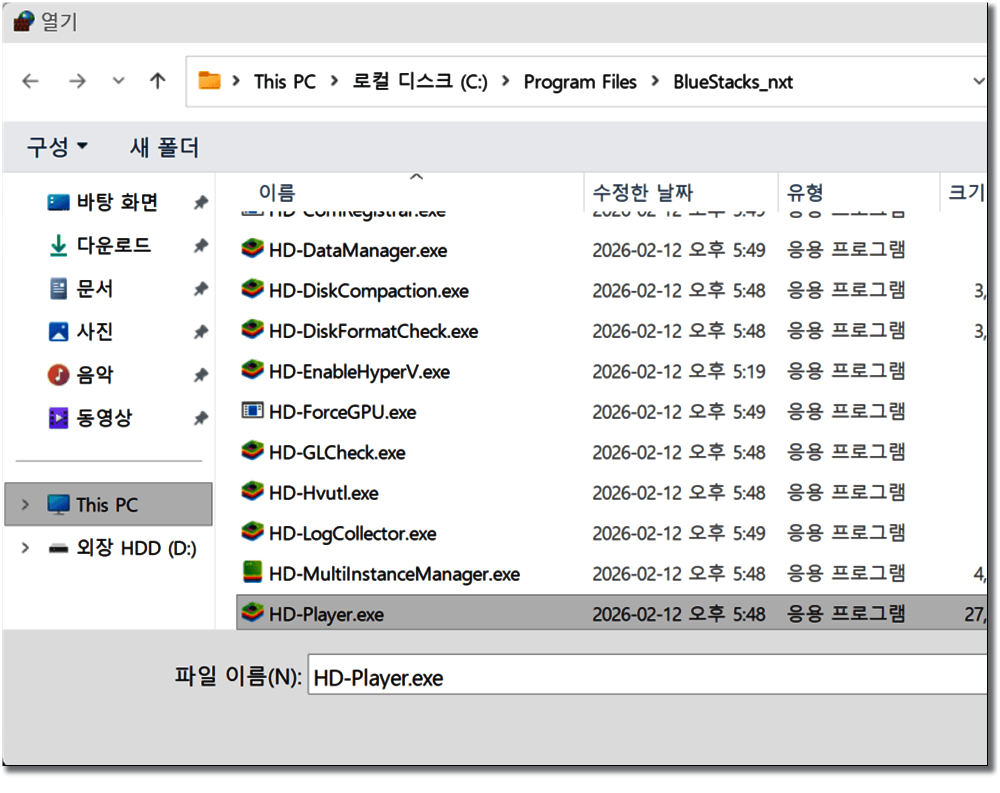Click BlueStacks icon of HD-GLCheck.exe
This screenshot has width=1000, height=793.
pyautogui.click(x=253, y=450)
